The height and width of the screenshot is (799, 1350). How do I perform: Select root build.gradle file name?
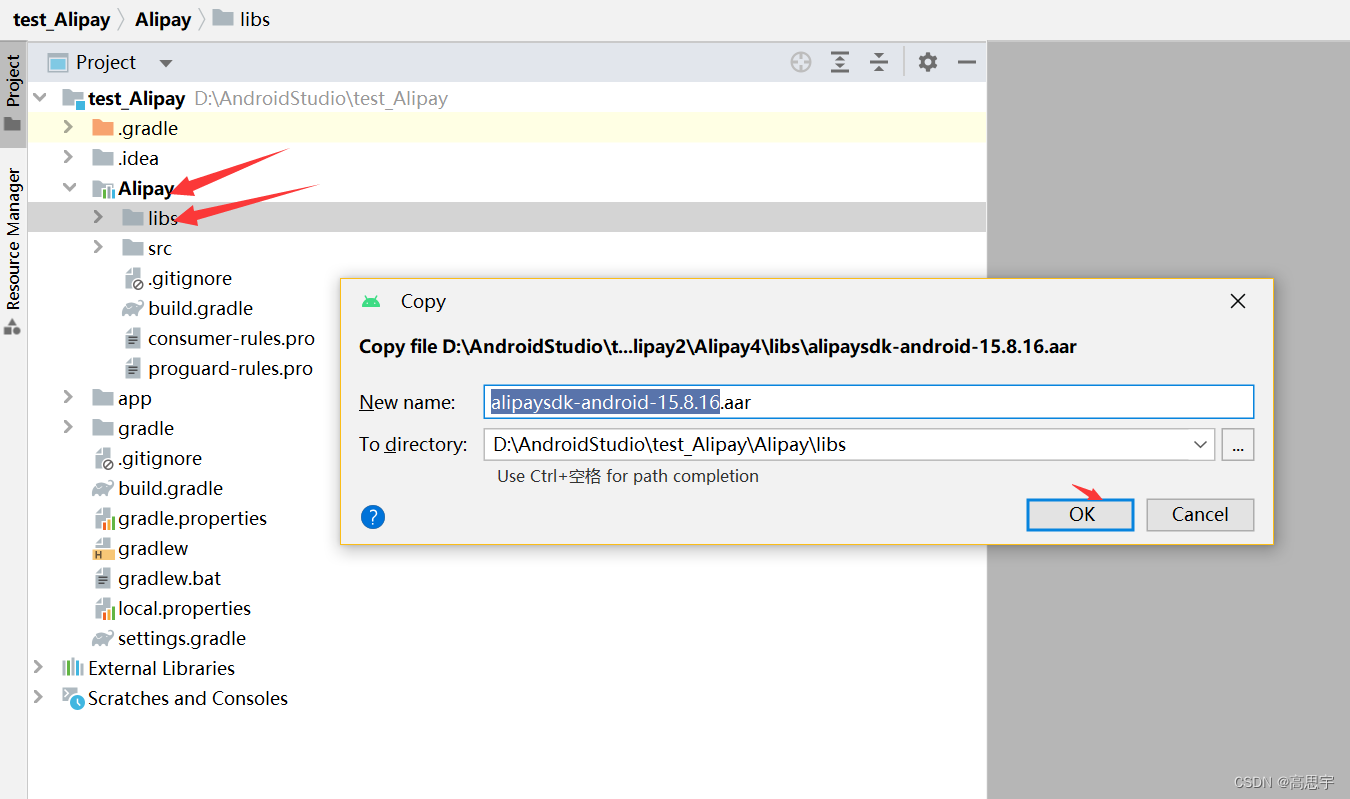click(x=170, y=488)
